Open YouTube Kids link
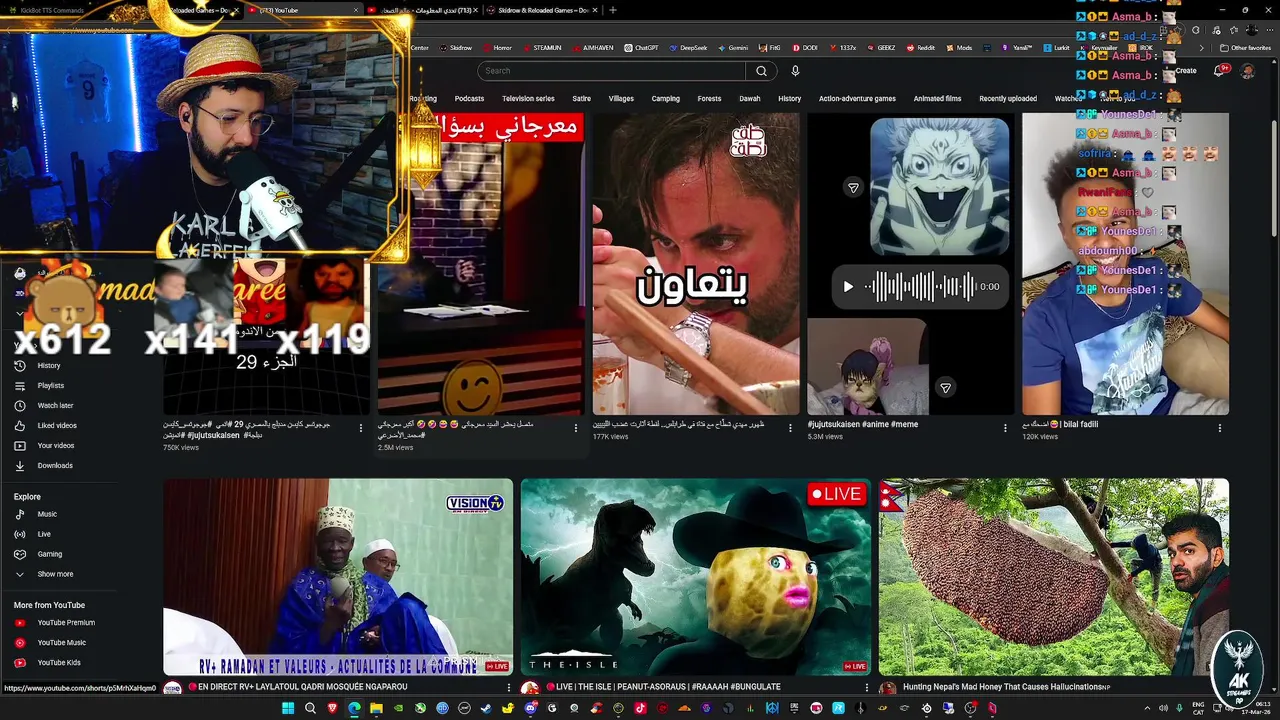 (59, 663)
